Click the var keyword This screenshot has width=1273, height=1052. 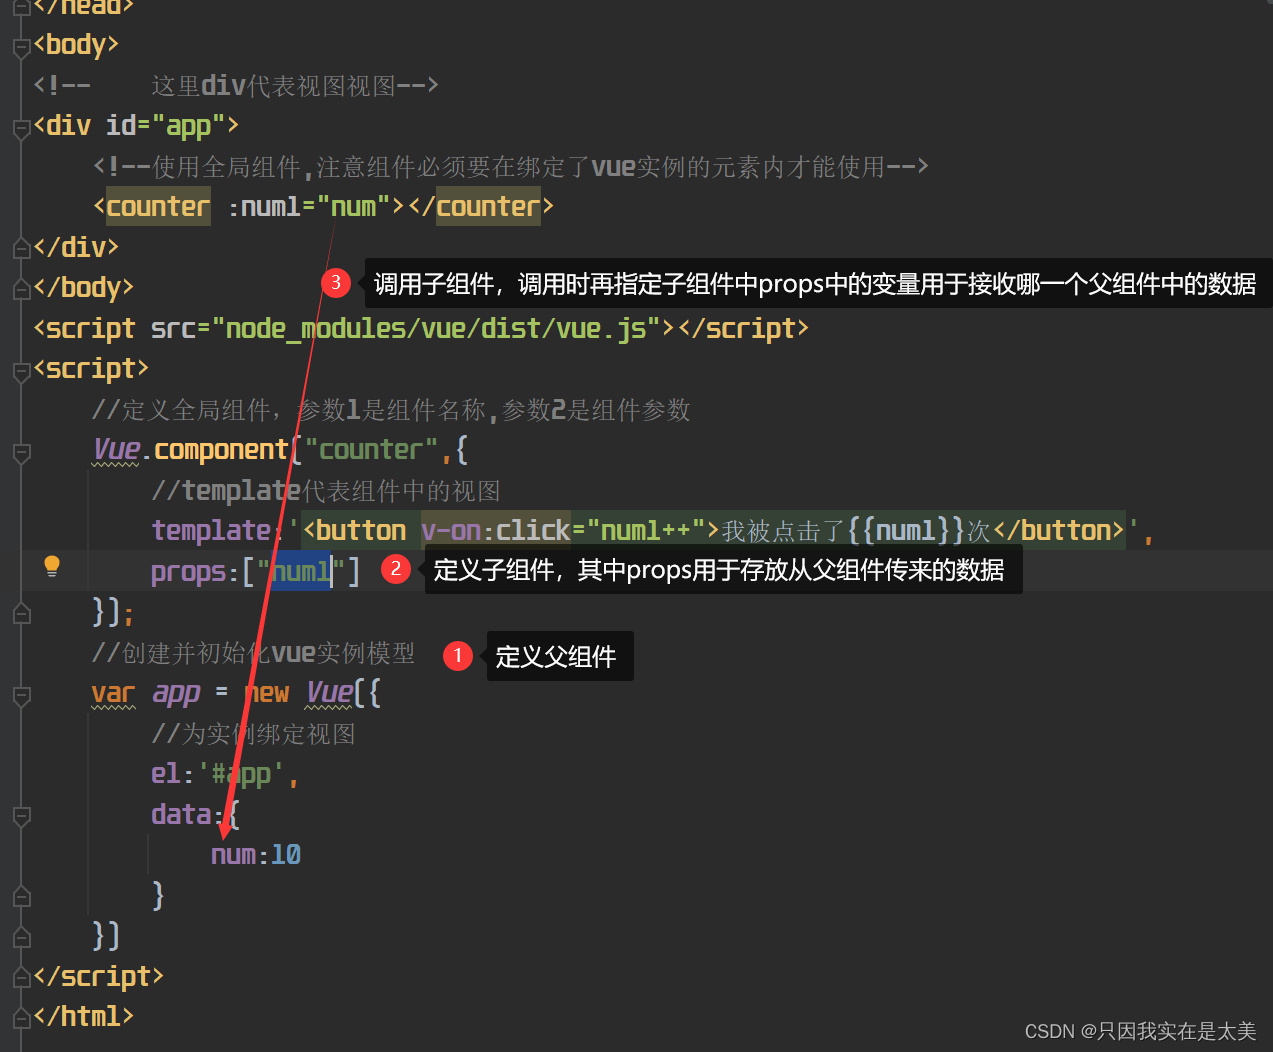click(x=113, y=693)
